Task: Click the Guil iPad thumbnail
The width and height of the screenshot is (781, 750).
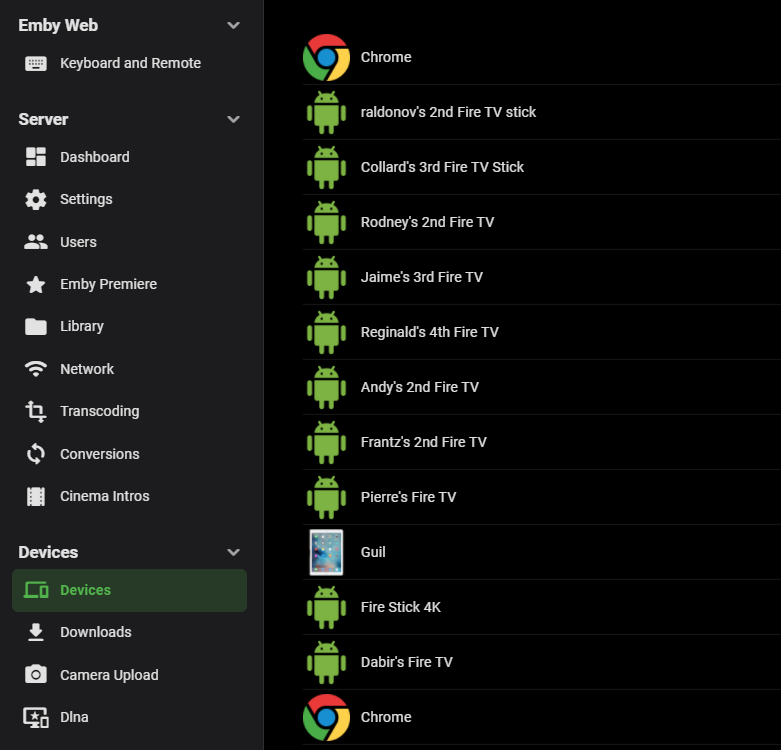Action: pos(326,552)
